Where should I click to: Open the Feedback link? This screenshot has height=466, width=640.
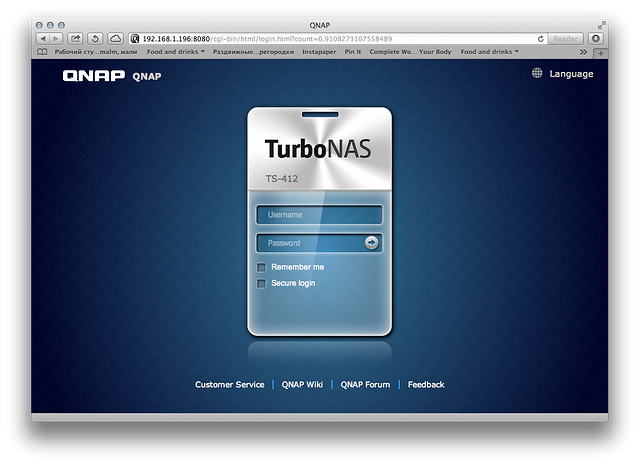426,385
